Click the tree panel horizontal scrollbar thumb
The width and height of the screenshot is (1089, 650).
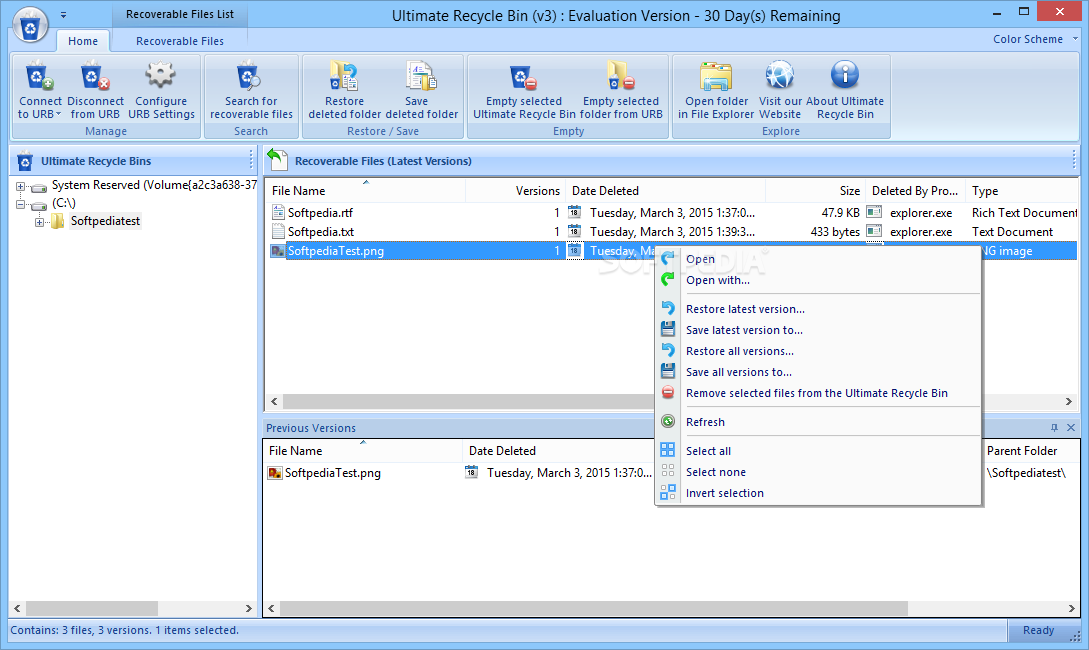point(92,608)
